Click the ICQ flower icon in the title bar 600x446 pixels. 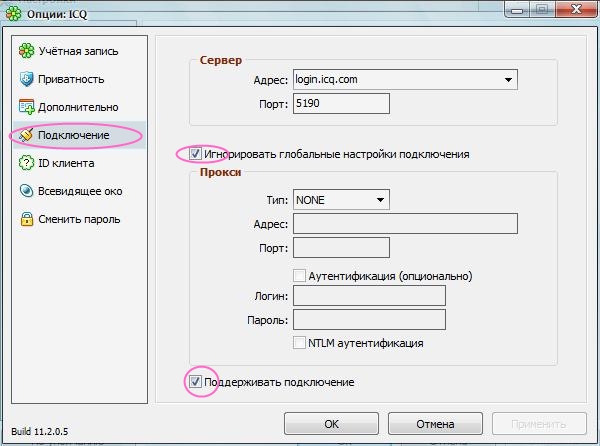[x=14, y=13]
